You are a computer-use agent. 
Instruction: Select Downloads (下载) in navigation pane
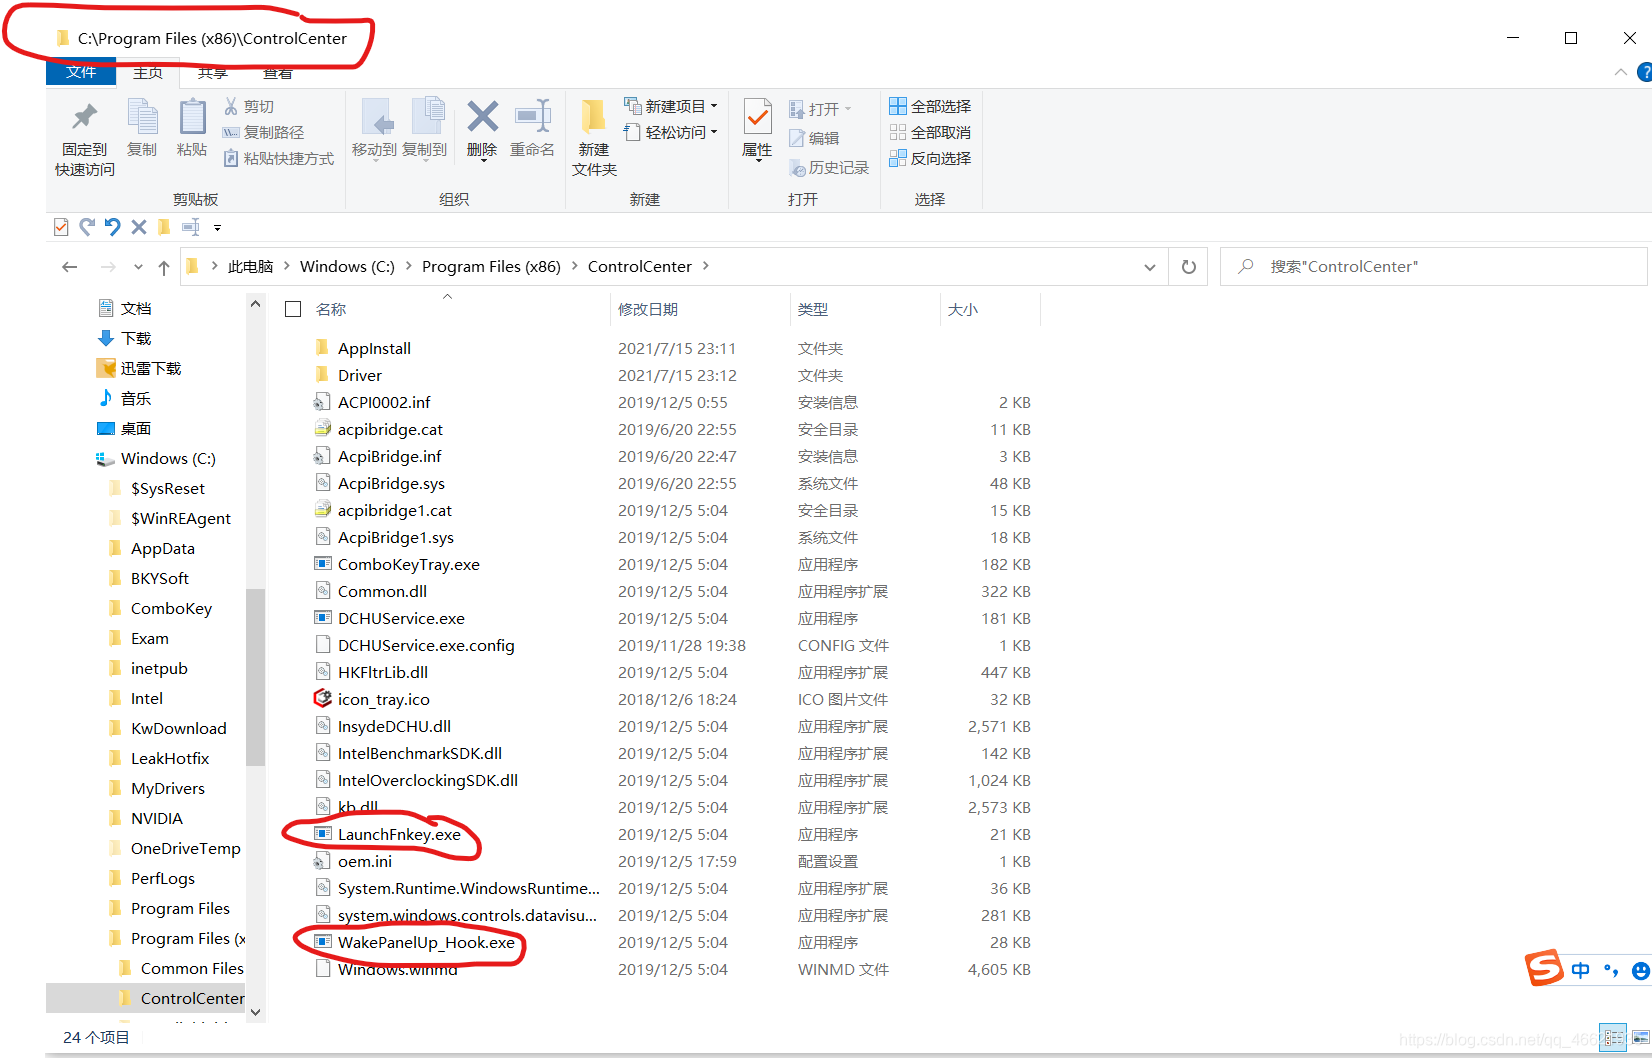[136, 338]
